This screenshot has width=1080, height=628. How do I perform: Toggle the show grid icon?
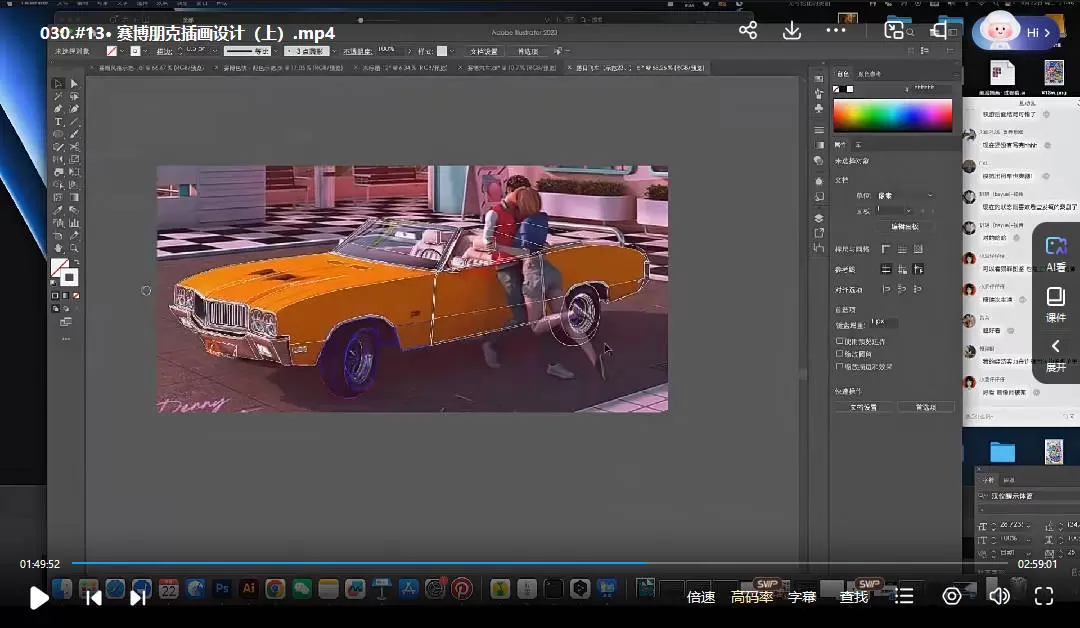pos(902,249)
